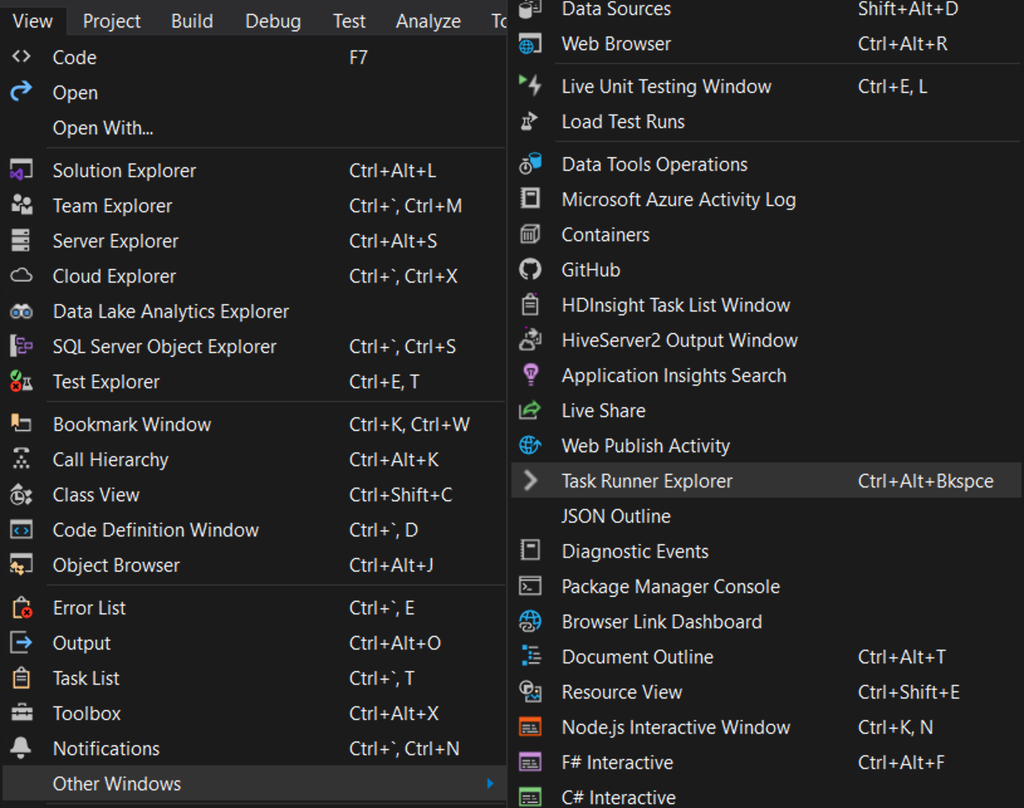Select Other Windows menu entry

[253, 783]
